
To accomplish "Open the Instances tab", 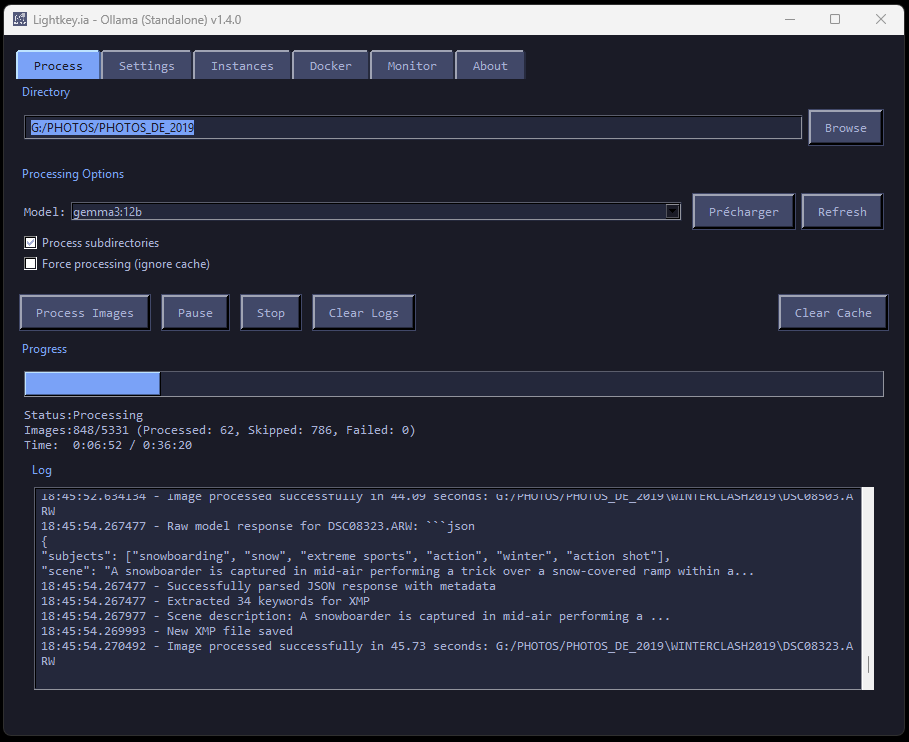I will click(242, 66).
